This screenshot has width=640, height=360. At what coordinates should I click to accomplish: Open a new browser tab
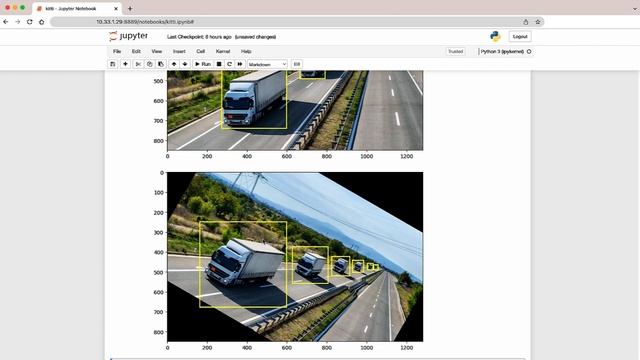pyautogui.click(x=130, y=9)
